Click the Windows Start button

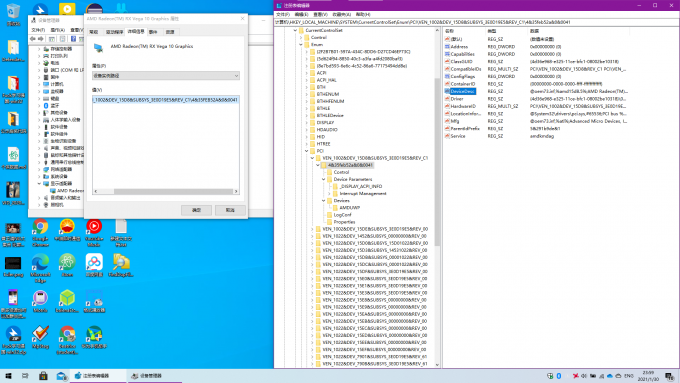pyautogui.click(x=8, y=376)
